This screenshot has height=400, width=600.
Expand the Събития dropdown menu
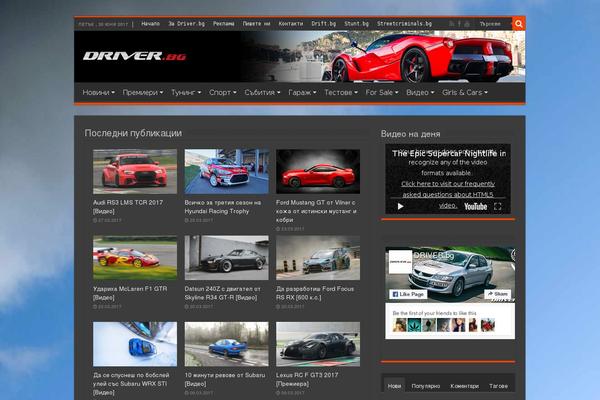262,92
